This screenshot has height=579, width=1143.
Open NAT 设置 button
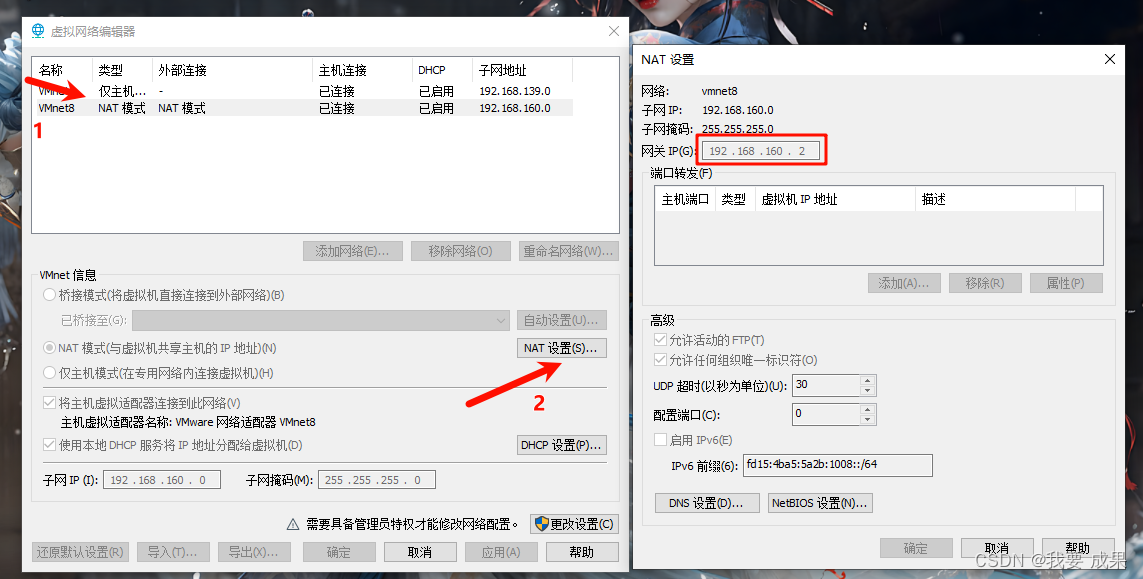(x=561, y=348)
